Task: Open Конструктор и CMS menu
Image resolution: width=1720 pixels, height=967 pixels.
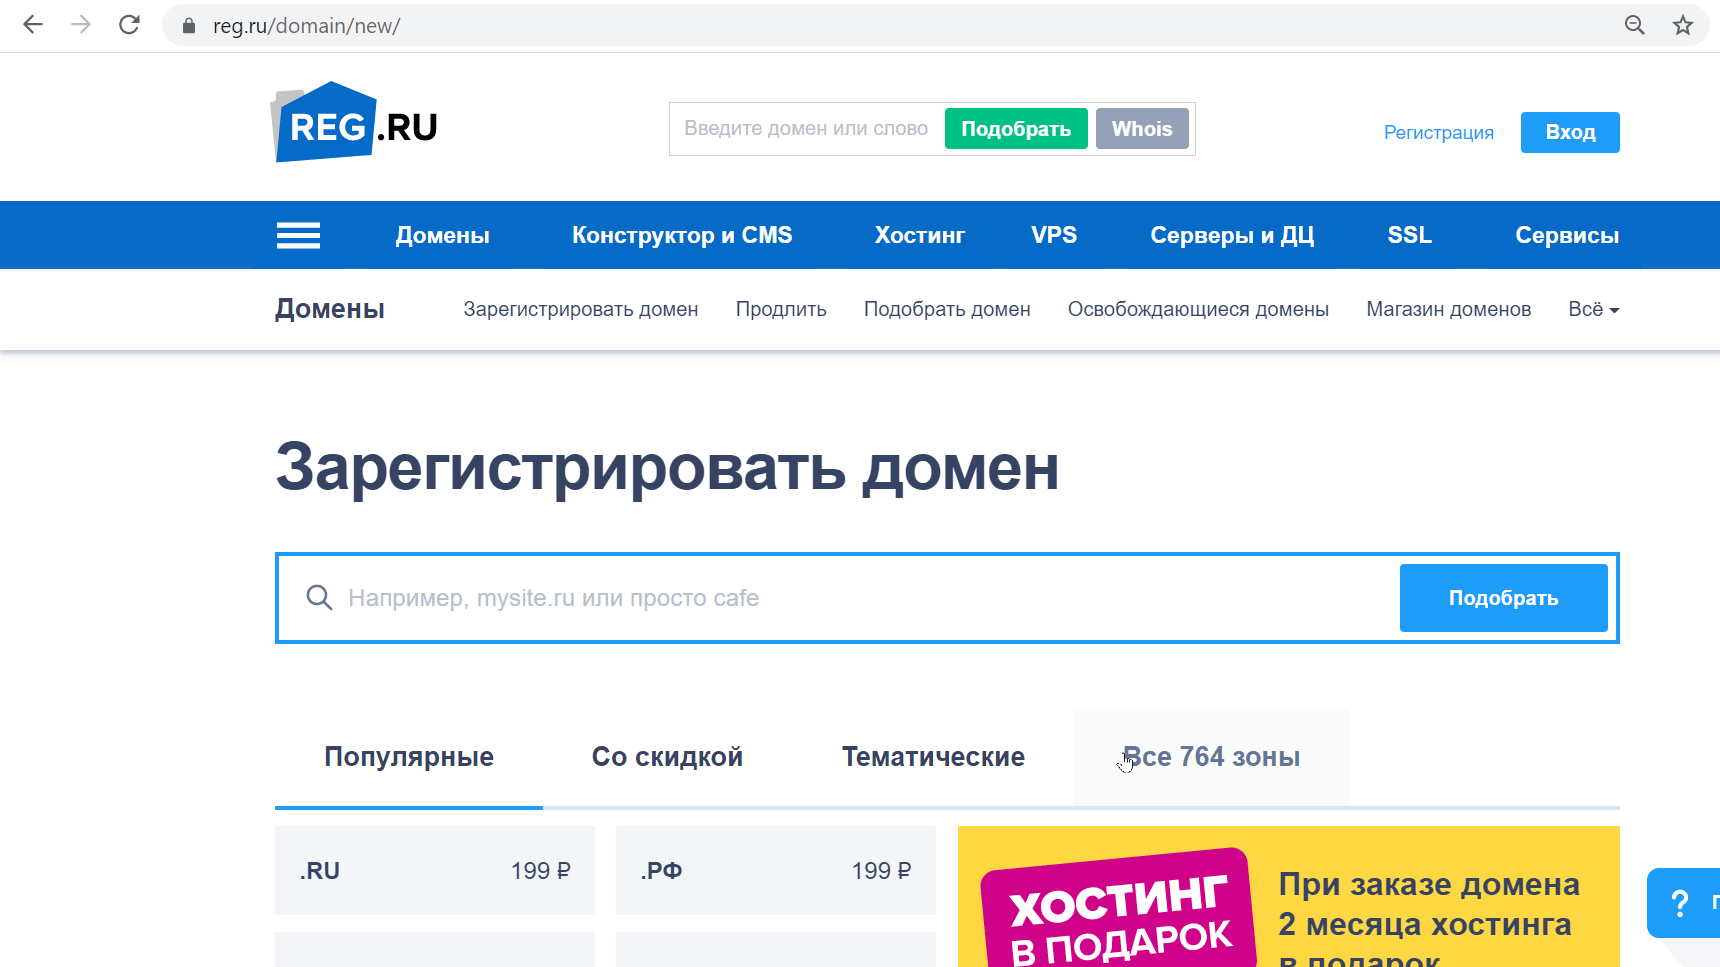Action: [x=682, y=235]
